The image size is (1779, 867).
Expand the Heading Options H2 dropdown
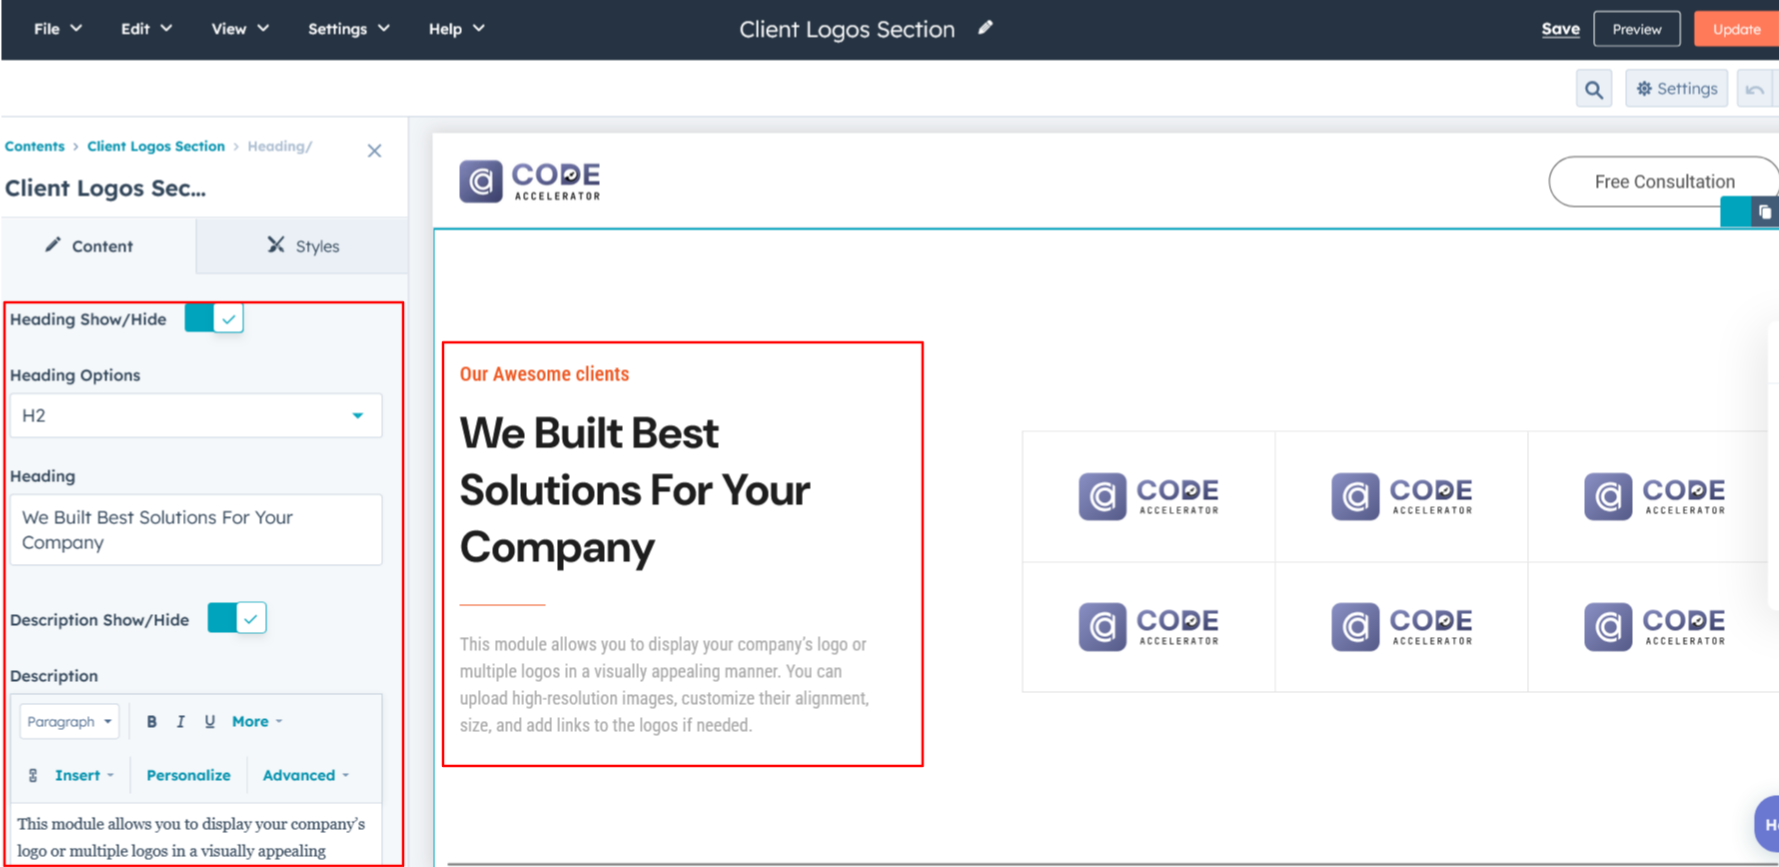196,415
